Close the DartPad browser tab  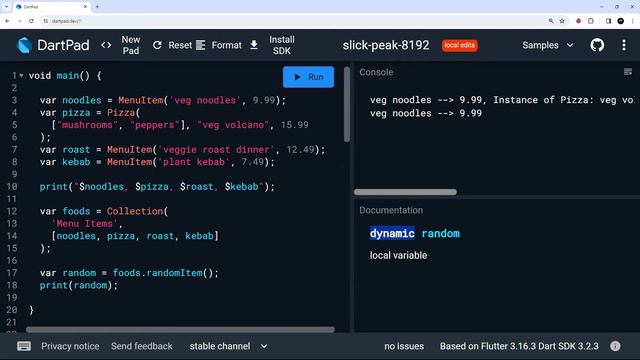click(85, 7)
